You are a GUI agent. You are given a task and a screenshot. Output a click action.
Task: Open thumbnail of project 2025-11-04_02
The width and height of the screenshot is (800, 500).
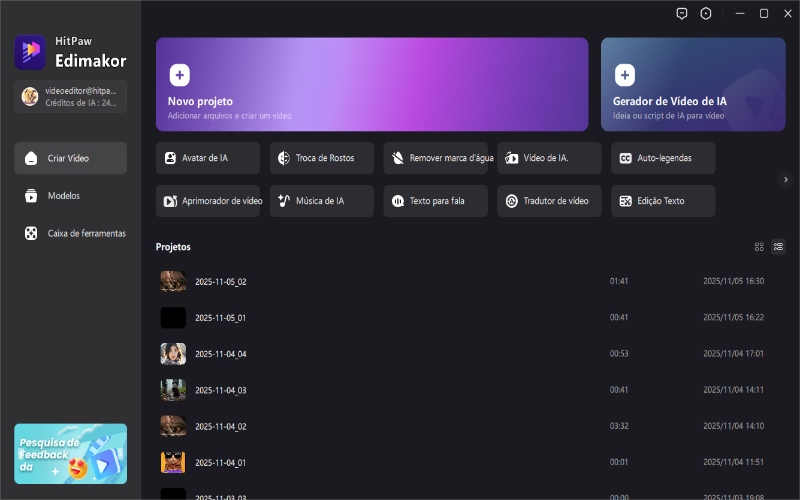[x=173, y=426]
